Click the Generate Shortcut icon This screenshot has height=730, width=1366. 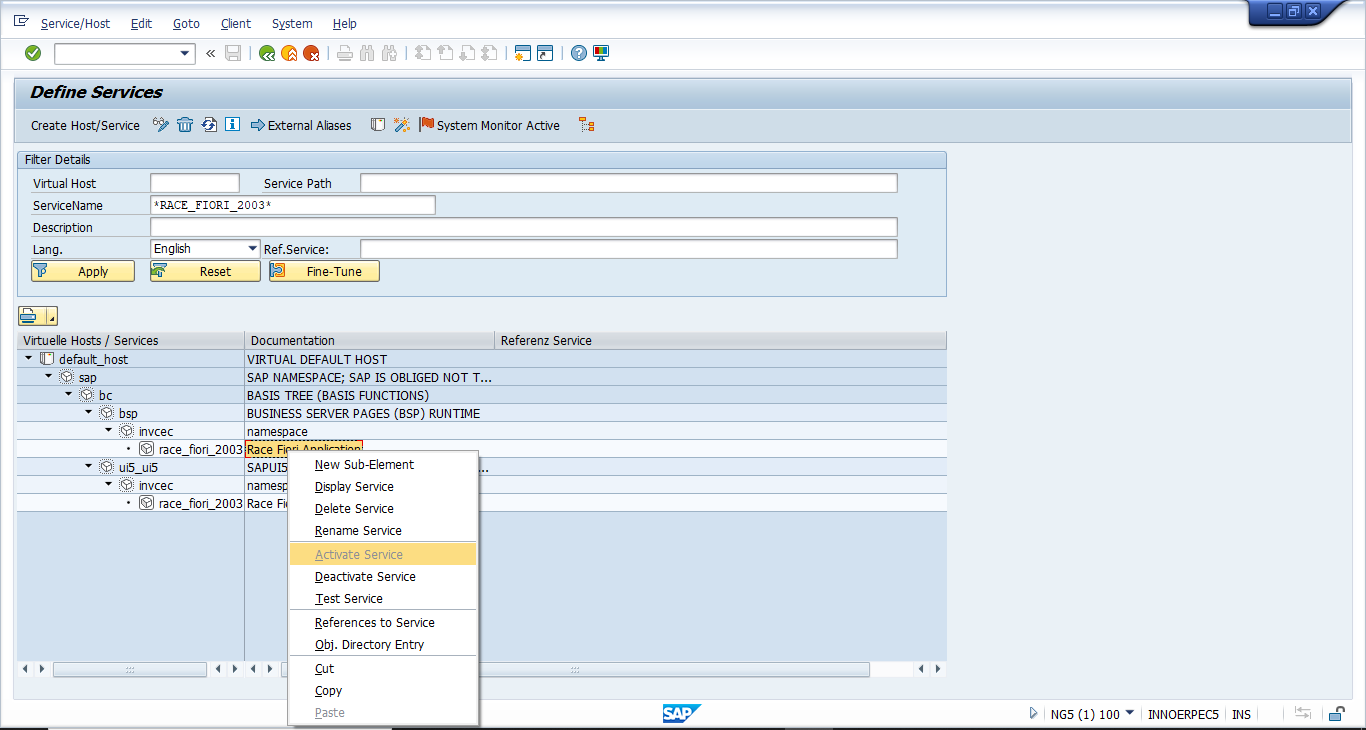(x=545, y=54)
